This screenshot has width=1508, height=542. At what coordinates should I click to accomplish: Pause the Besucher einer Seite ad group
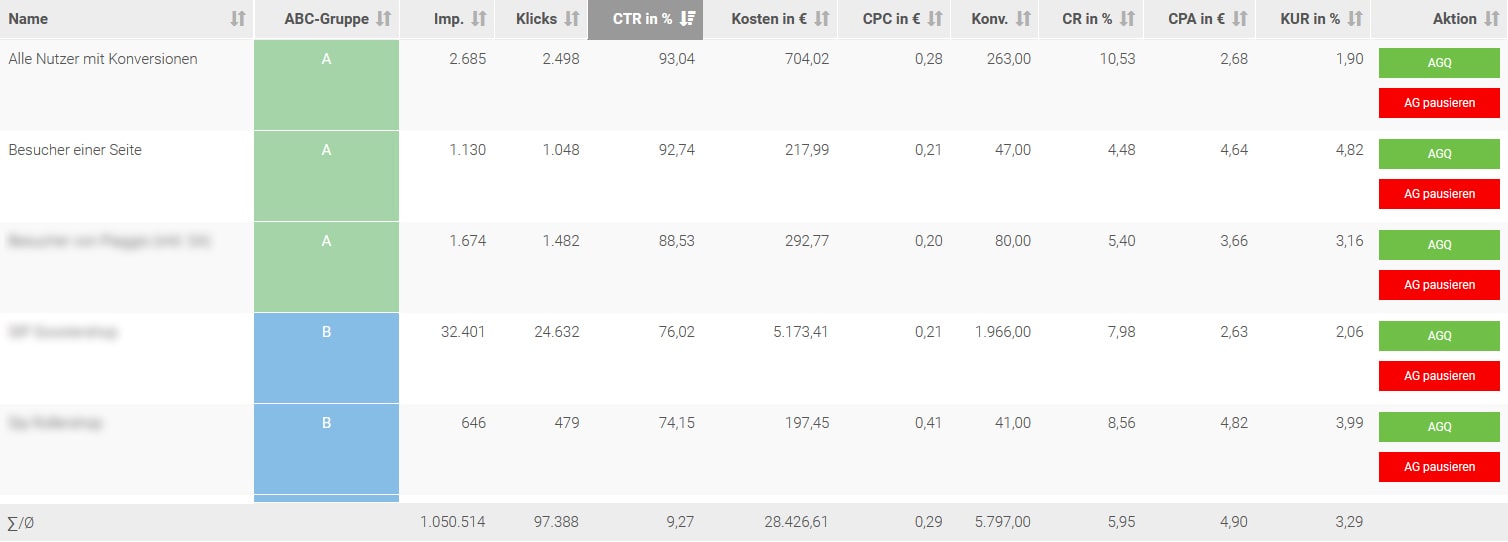[1439, 194]
